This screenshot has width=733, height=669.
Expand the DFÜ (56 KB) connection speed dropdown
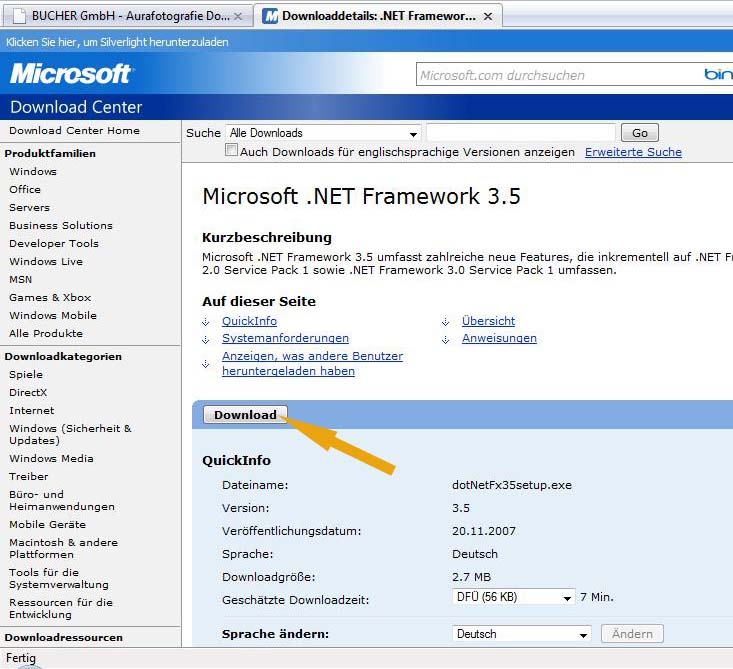[x=567, y=598]
